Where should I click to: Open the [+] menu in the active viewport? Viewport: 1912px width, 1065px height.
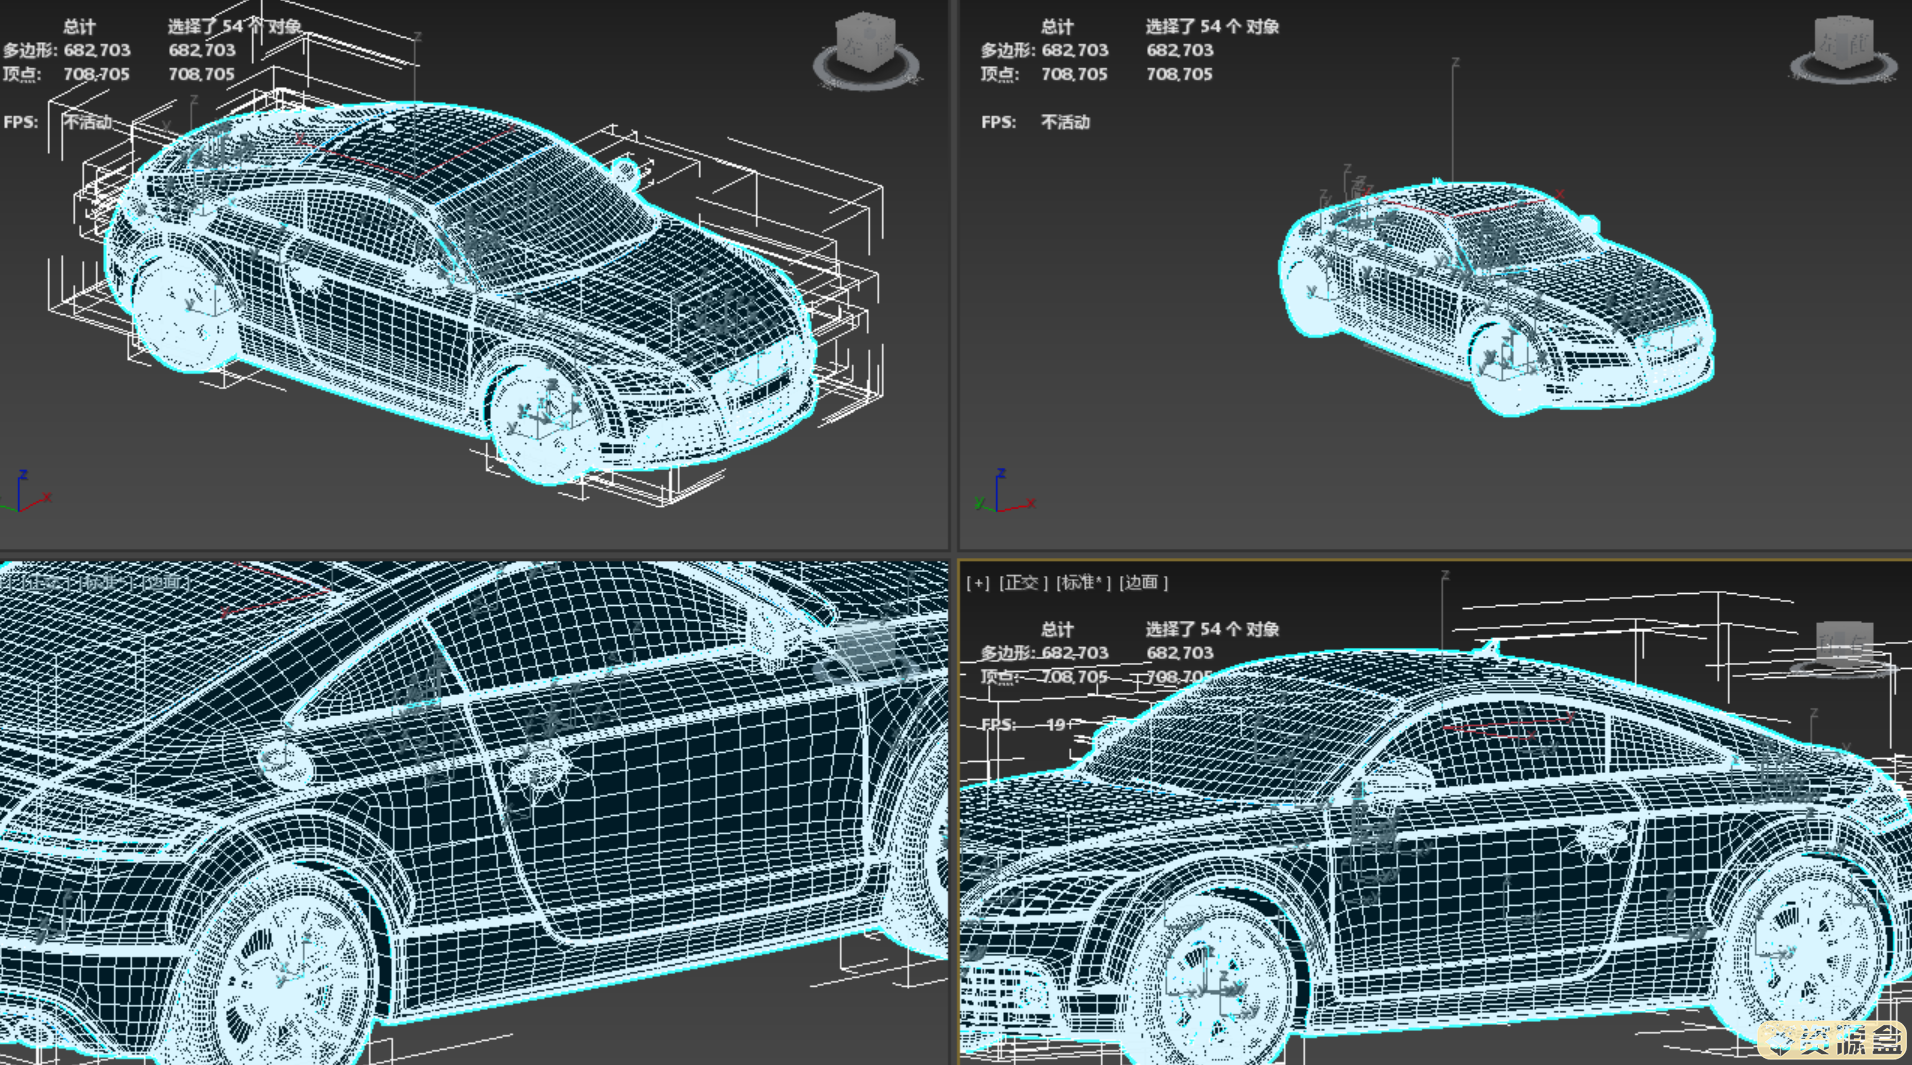click(977, 582)
